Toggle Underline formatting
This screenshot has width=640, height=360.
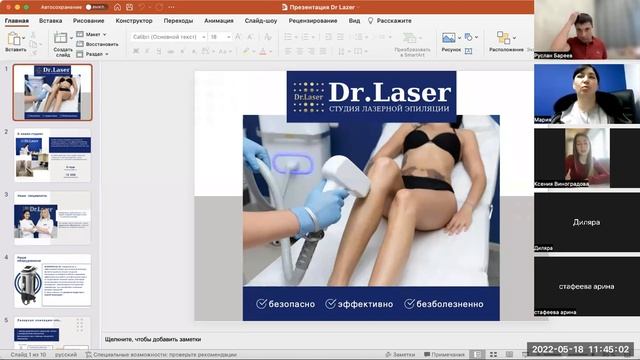tap(159, 51)
